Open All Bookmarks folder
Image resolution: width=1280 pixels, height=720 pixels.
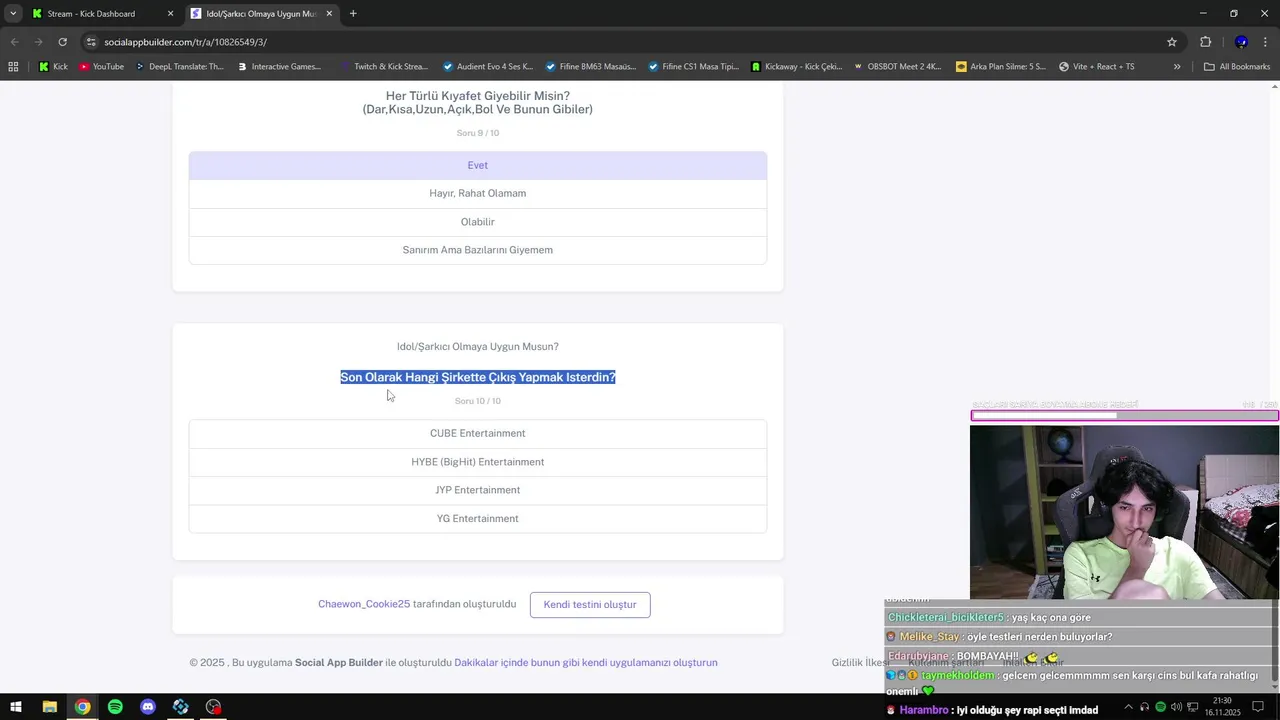[x=1237, y=67]
